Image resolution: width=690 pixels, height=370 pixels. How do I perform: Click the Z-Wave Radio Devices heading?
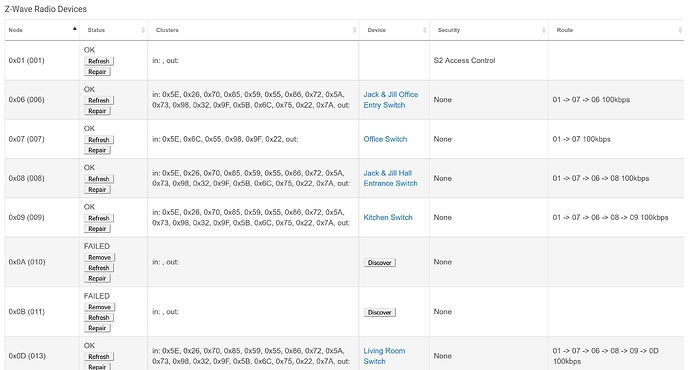(46, 9)
